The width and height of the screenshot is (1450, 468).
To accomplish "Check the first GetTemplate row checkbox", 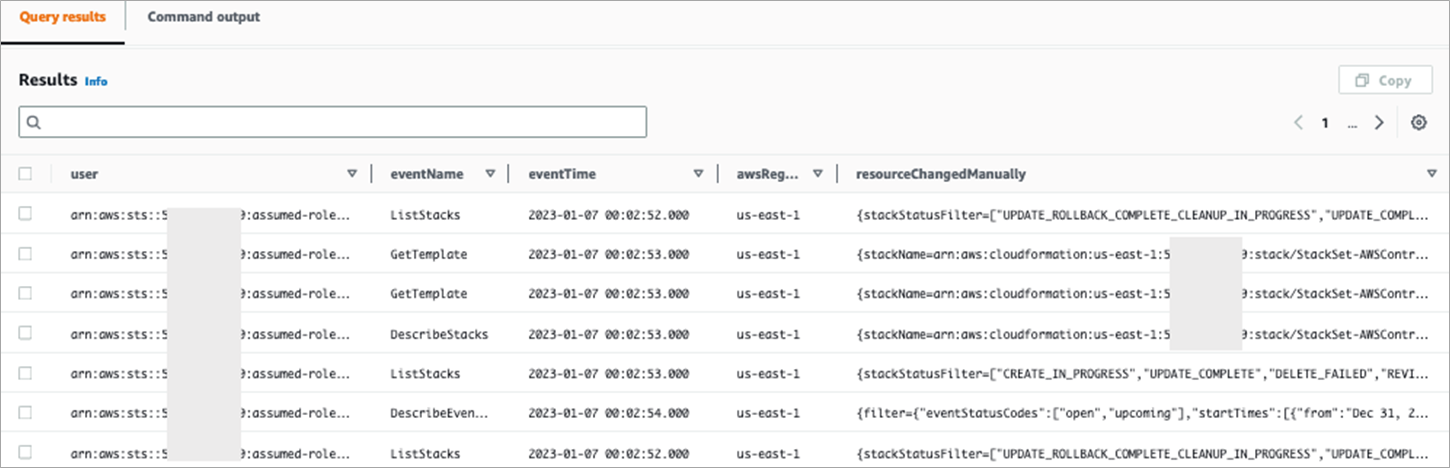I will point(25,254).
